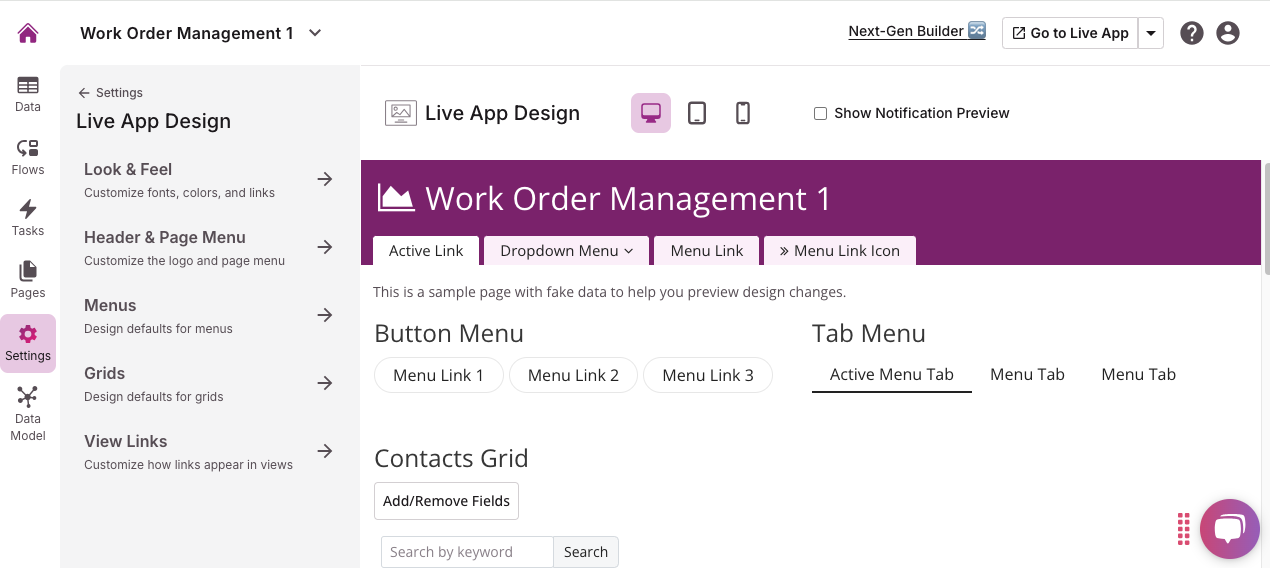Expand the Work Order Management 1 app dropdown
Image resolution: width=1270 pixels, height=568 pixels.
315,33
